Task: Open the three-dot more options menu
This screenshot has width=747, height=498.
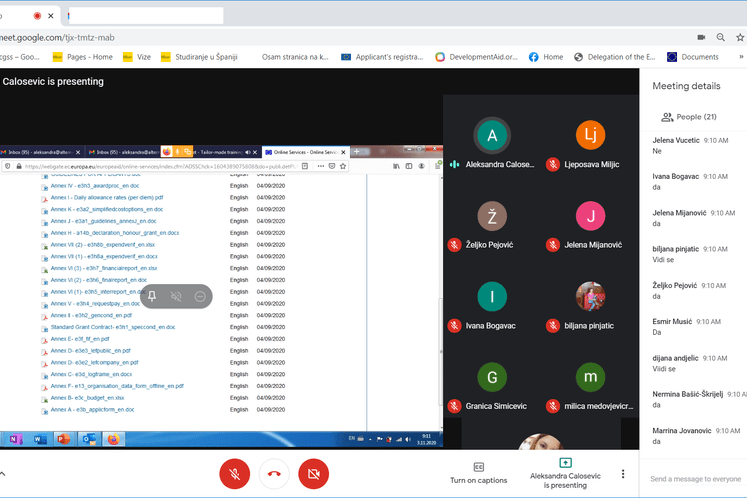Action: coord(623,474)
